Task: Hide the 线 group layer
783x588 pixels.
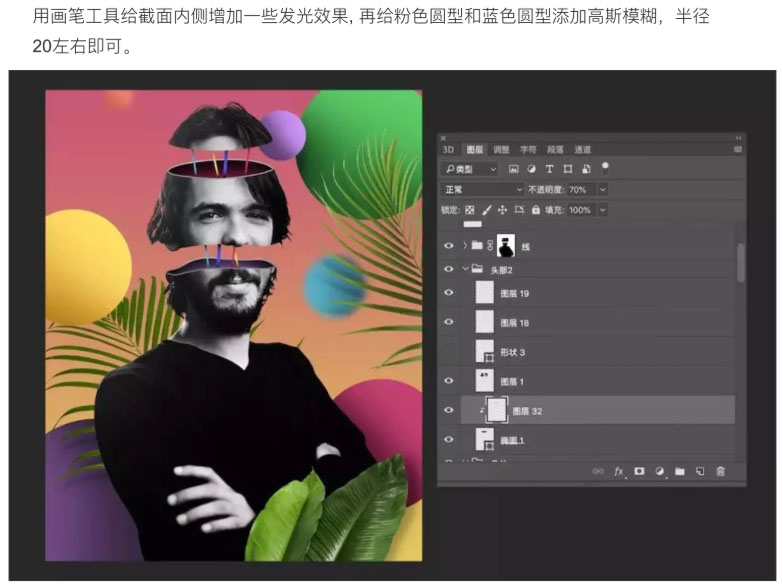Action: coord(448,246)
